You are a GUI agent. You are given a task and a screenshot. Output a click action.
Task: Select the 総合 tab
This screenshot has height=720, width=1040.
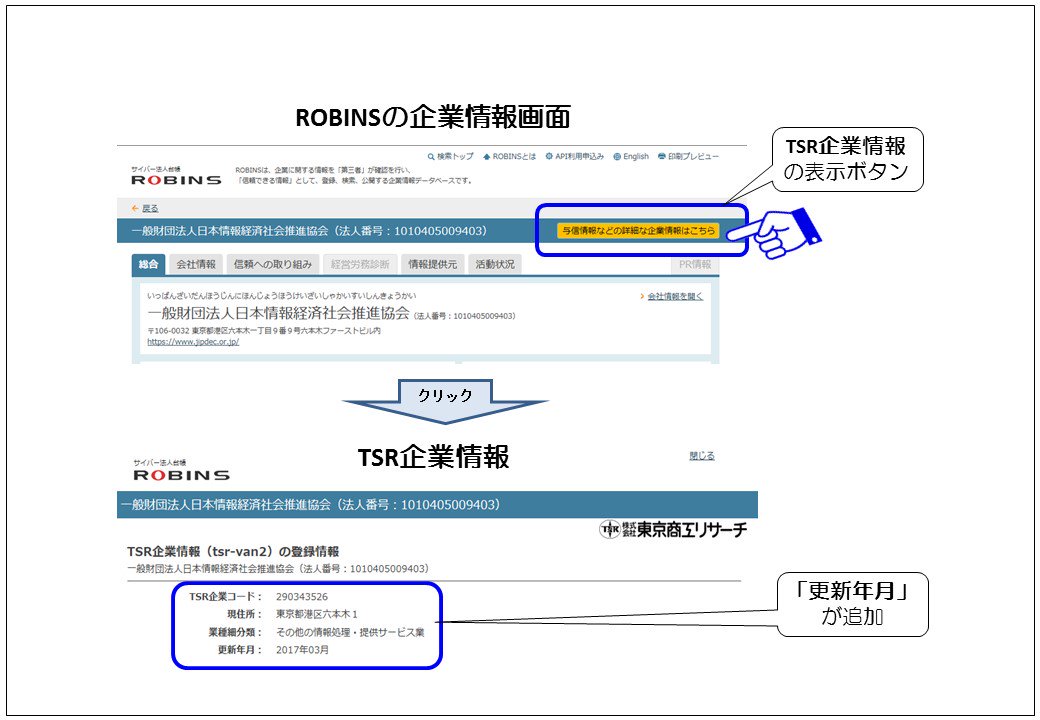[x=149, y=264]
